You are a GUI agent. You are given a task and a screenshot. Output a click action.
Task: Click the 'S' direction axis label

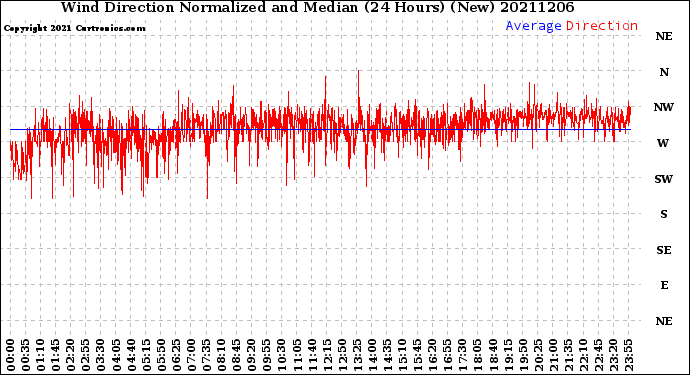(x=664, y=214)
